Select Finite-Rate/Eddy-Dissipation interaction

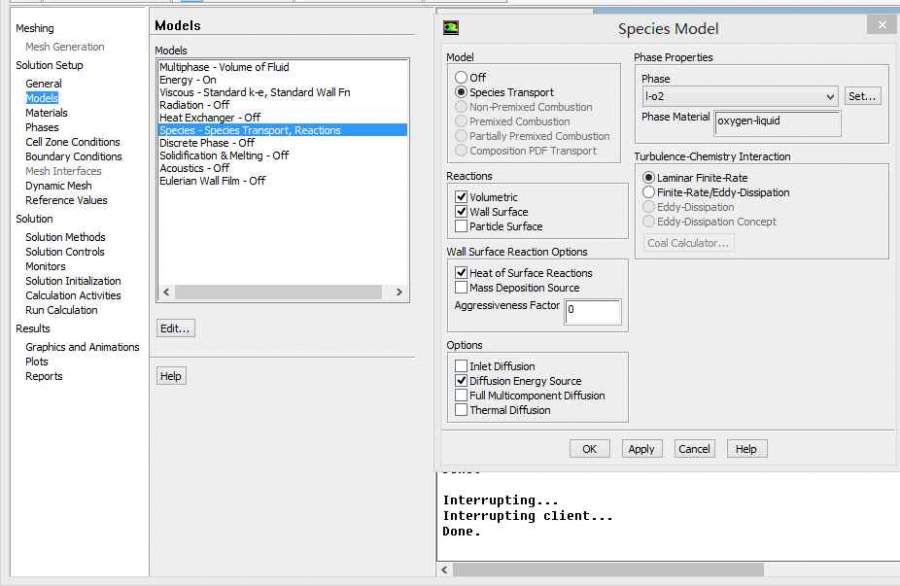pos(649,193)
